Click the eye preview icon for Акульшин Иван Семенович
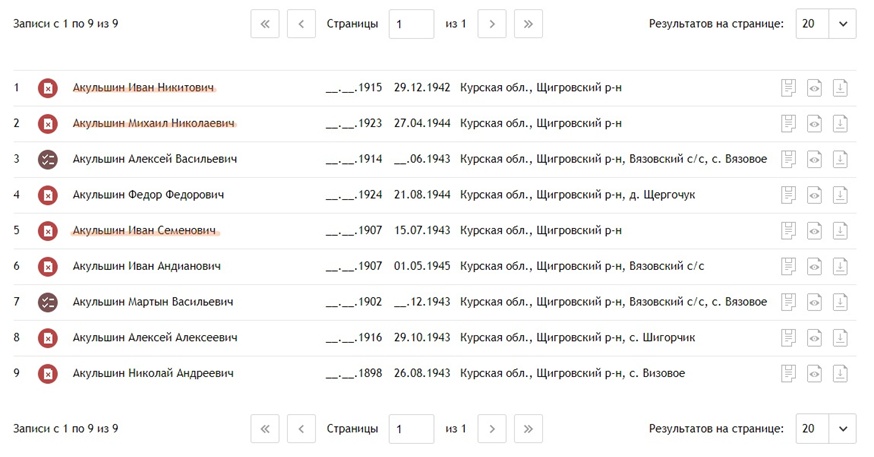The width and height of the screenshot is (874, 457). tap(814, 231)
